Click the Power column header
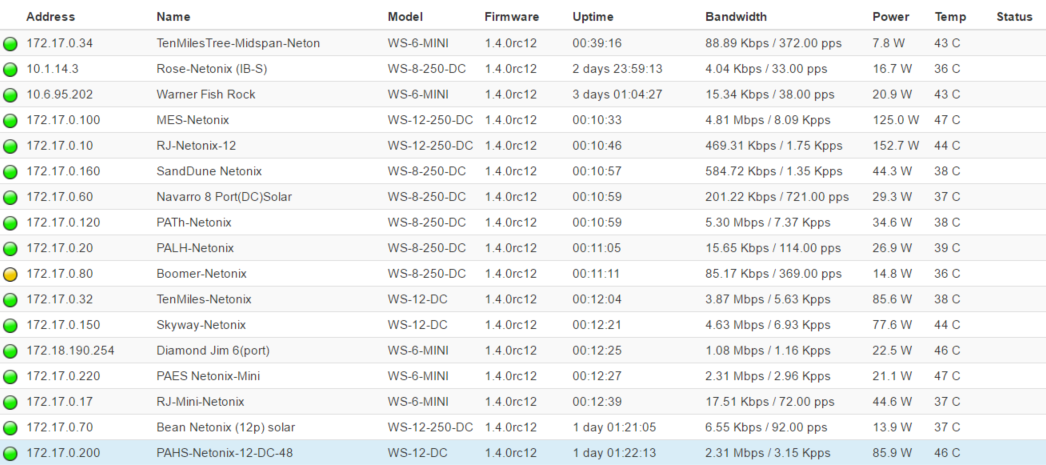The width and height of the screenshot is (1046, 465). (x=890, y=17)
